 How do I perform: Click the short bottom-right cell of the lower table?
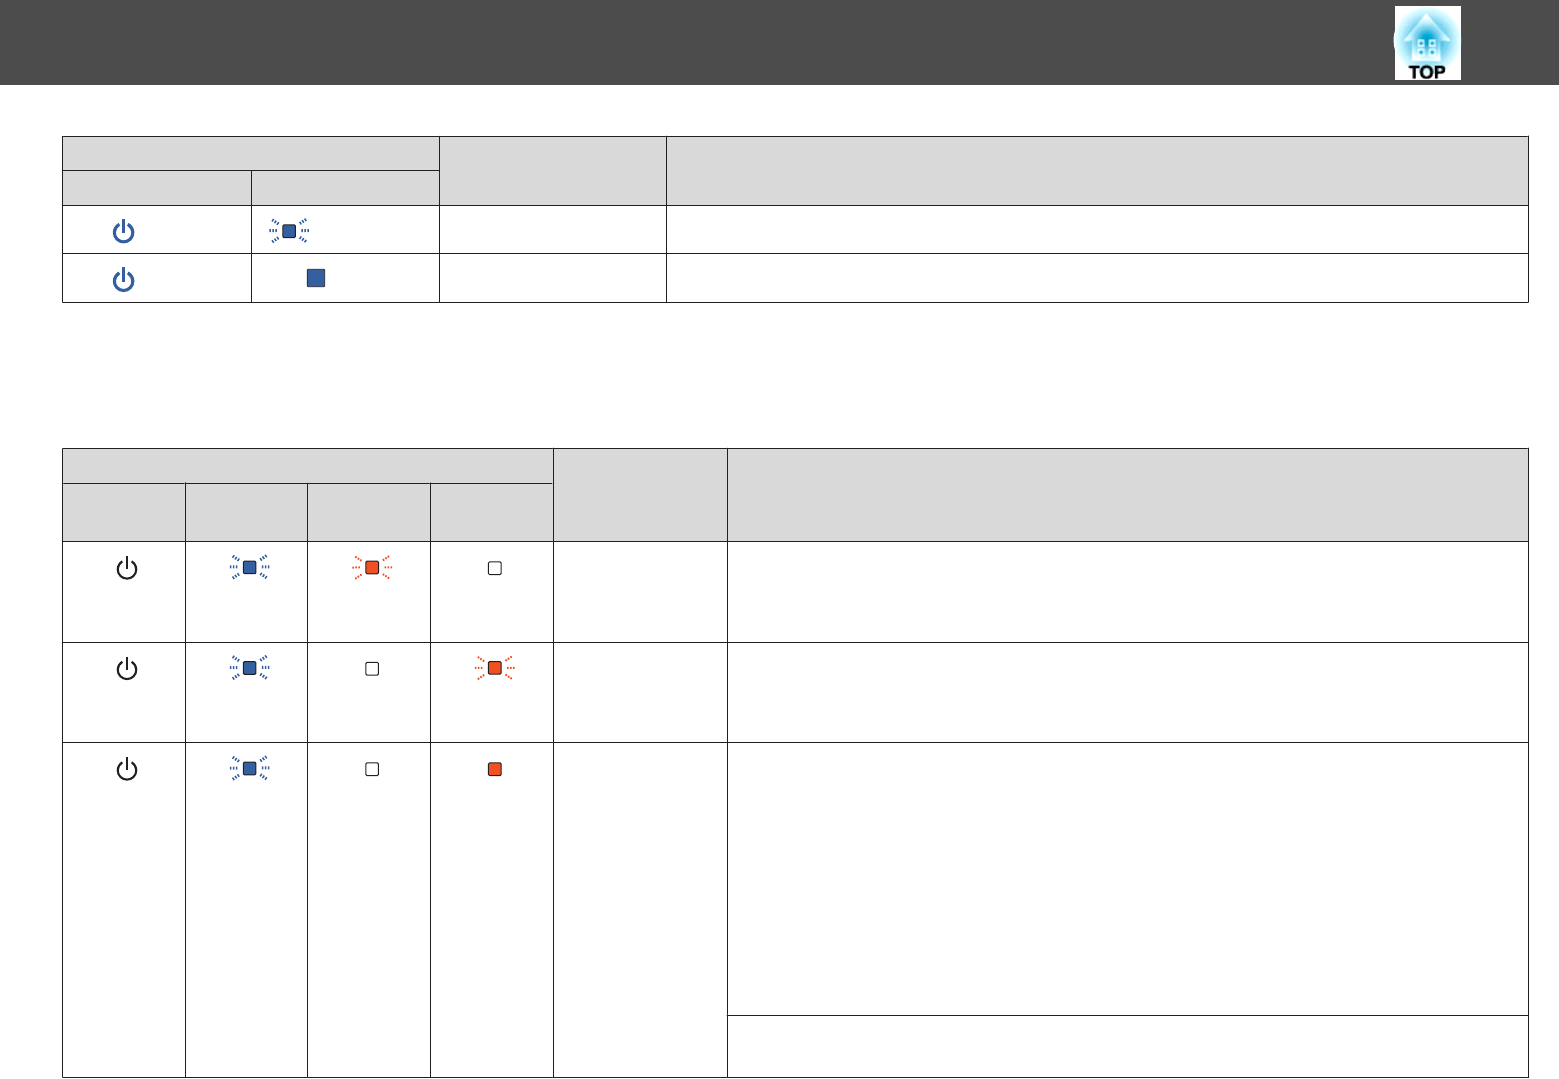click(x=1127, y=1046)
